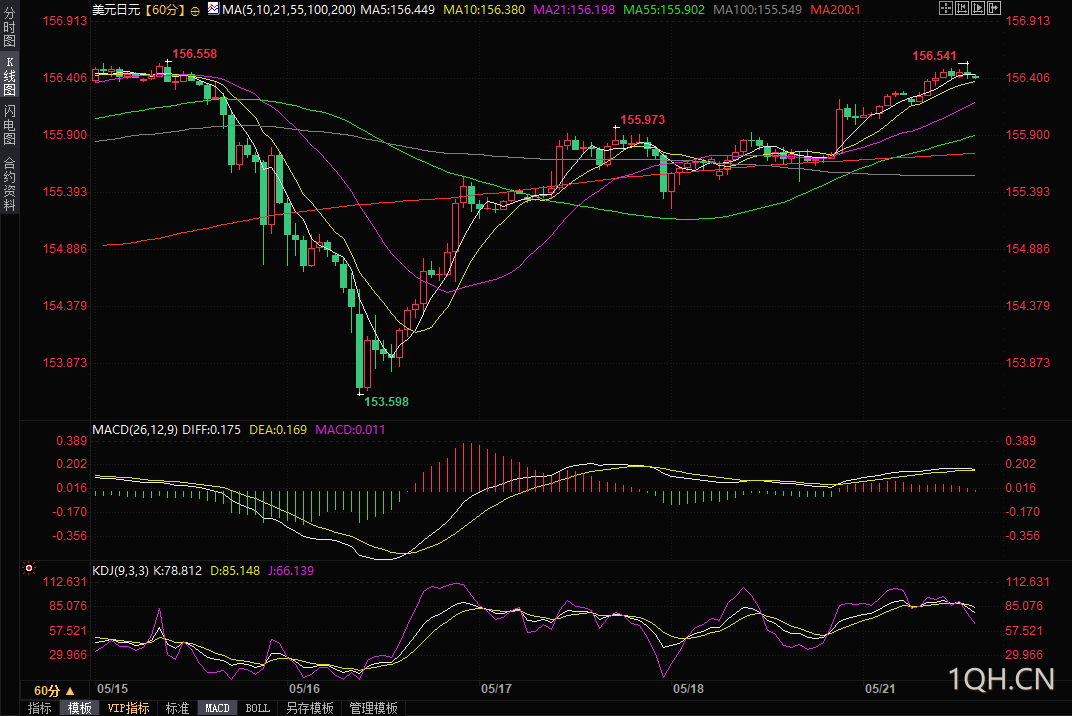
Task: Click the MA21:156.198 value
Action: 574,10
